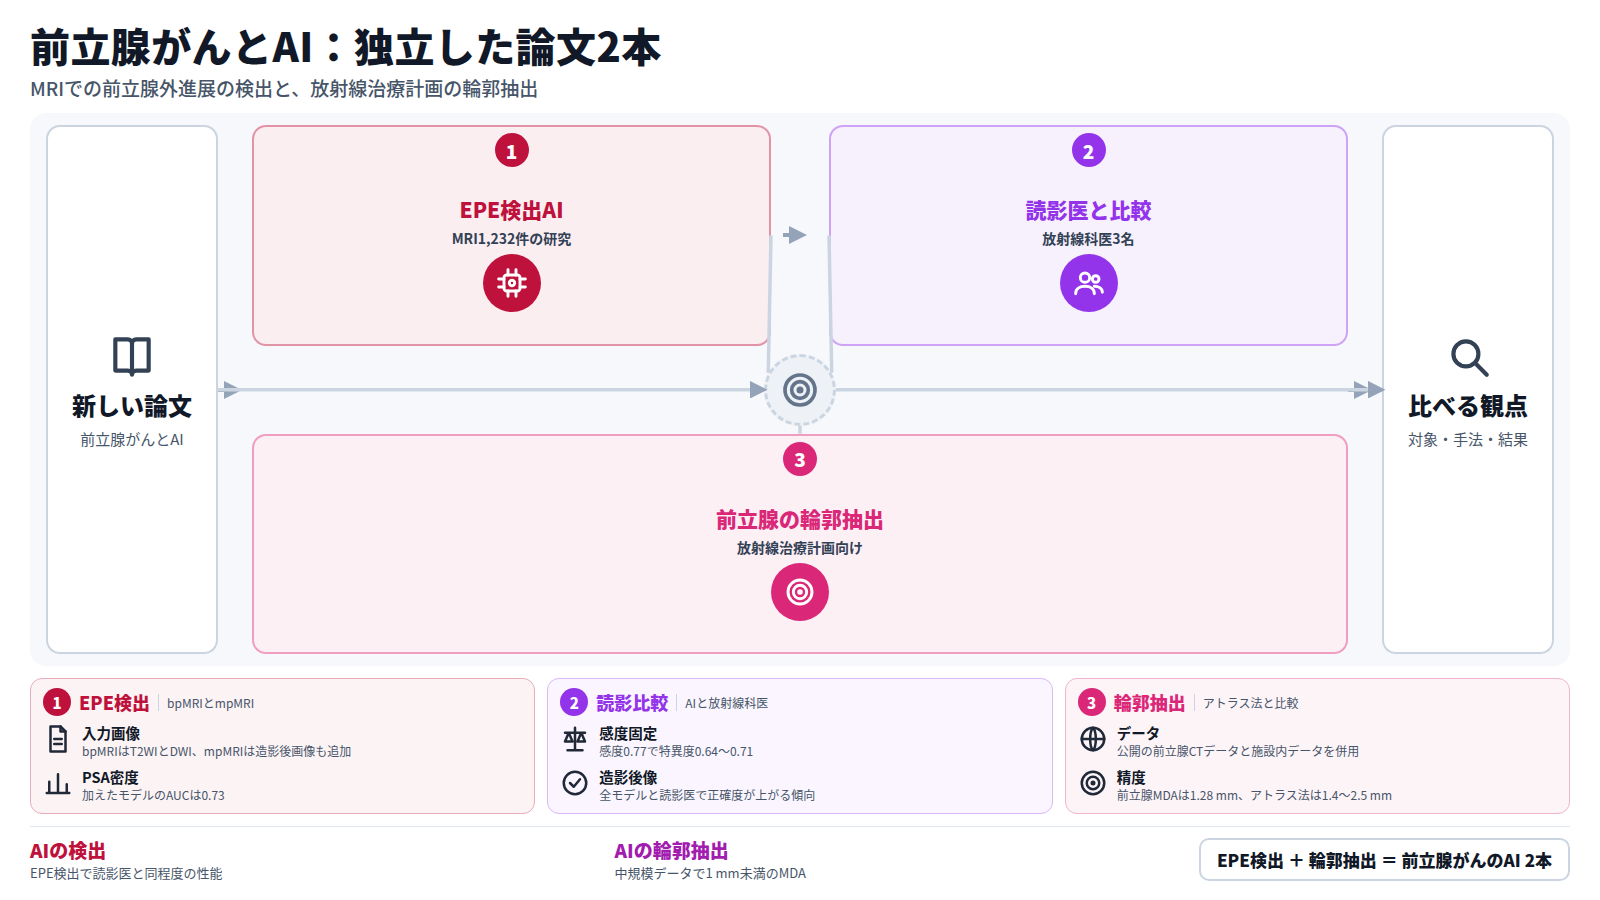Click the magnifying glass icon above 比べる観点
The width and height of the screenshot is (1600, 900).
(1469, 357)
